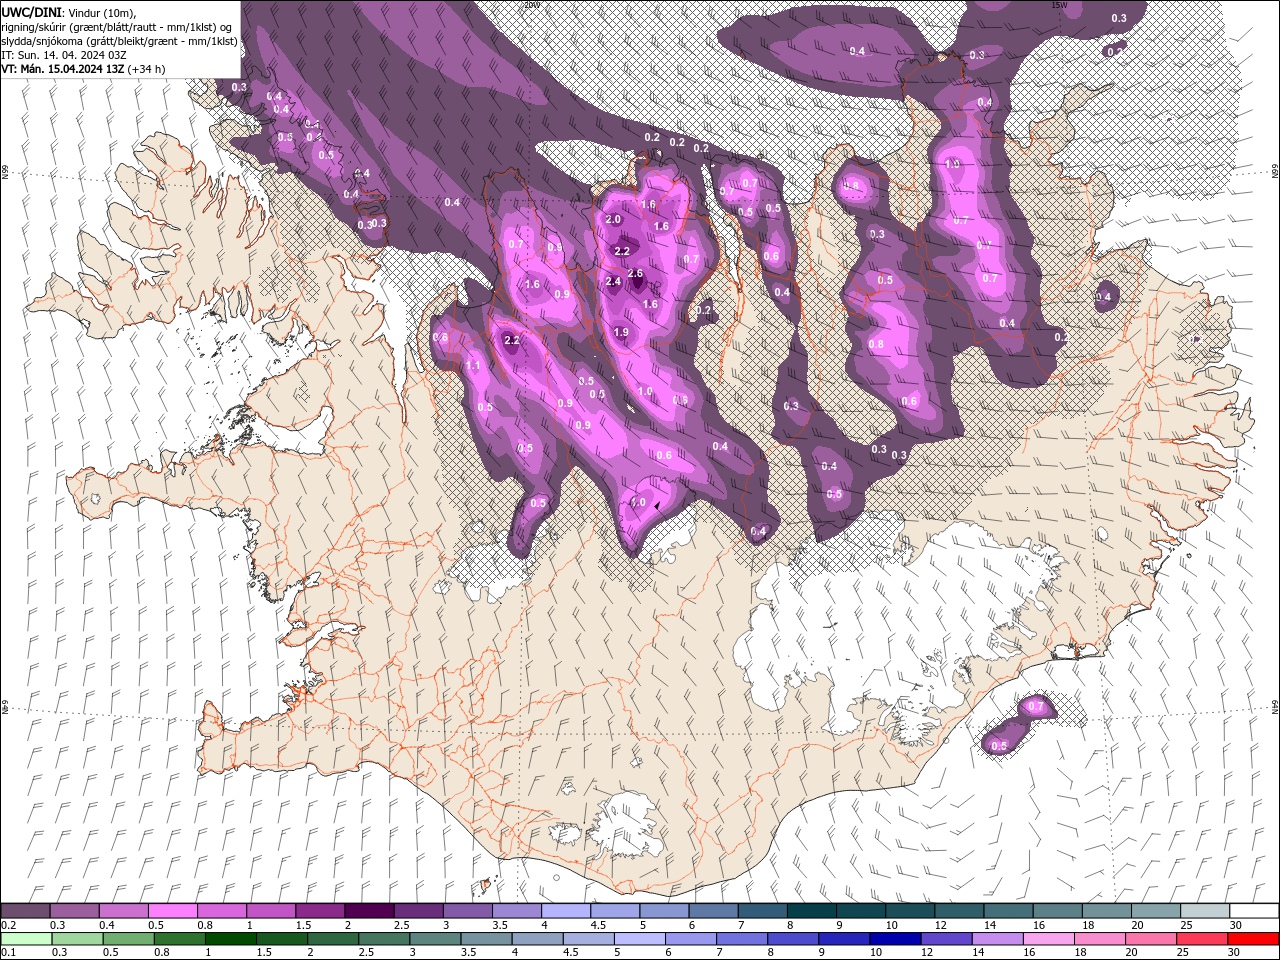Pick the dull mauve 0.2 swatch in upper legend row
1280x960 pixels.
pyautogui.click(x=25, y=911)
